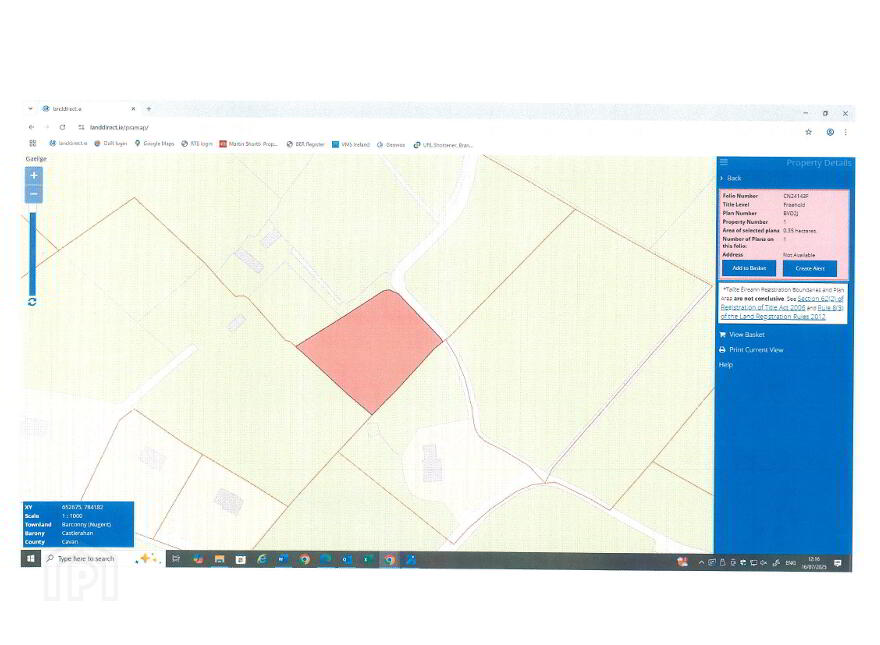Expand the tab search dropdown
Screen dimensions: 880x645
tap(30, 109)
